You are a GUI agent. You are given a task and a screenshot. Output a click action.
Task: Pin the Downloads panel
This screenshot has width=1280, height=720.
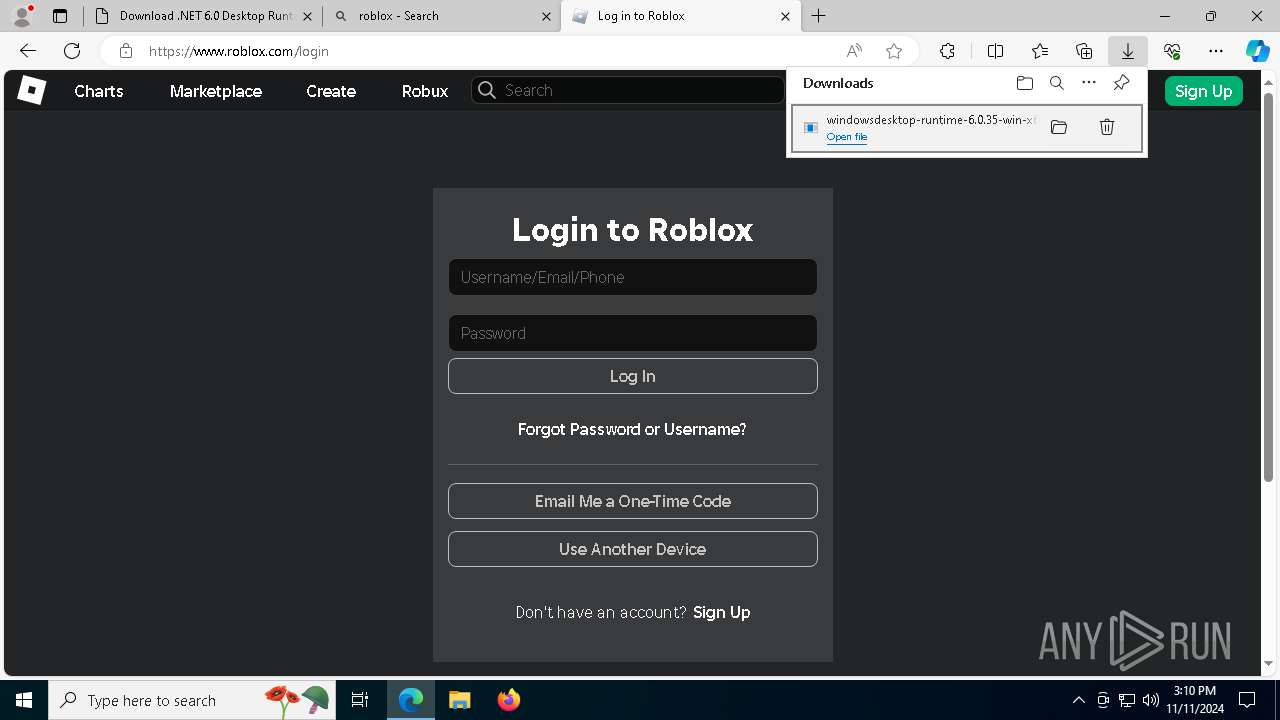tap(1121, 83)
